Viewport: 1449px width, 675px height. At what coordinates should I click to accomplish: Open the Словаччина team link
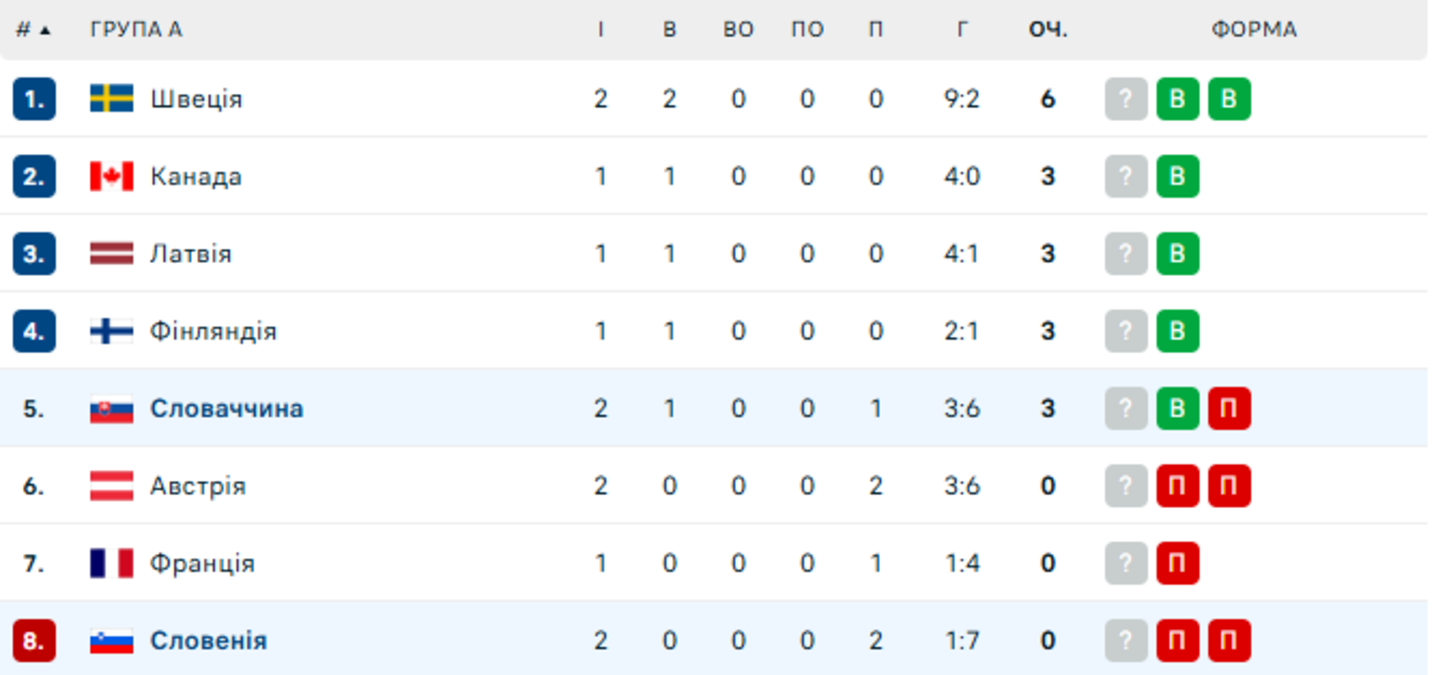click(x=227, y=408)
